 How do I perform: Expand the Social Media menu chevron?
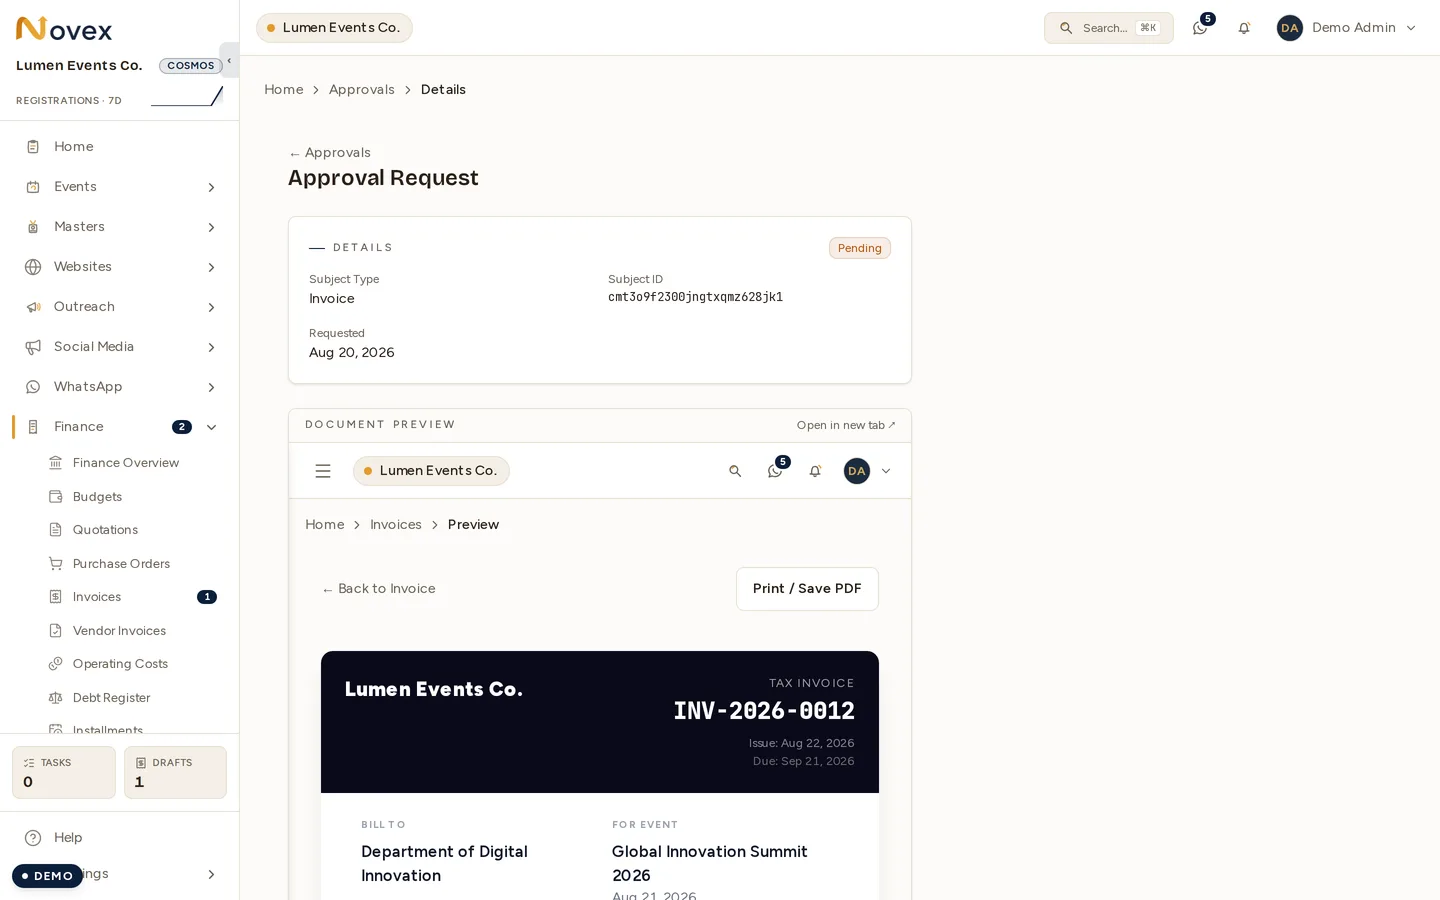(x=211, y=347)
